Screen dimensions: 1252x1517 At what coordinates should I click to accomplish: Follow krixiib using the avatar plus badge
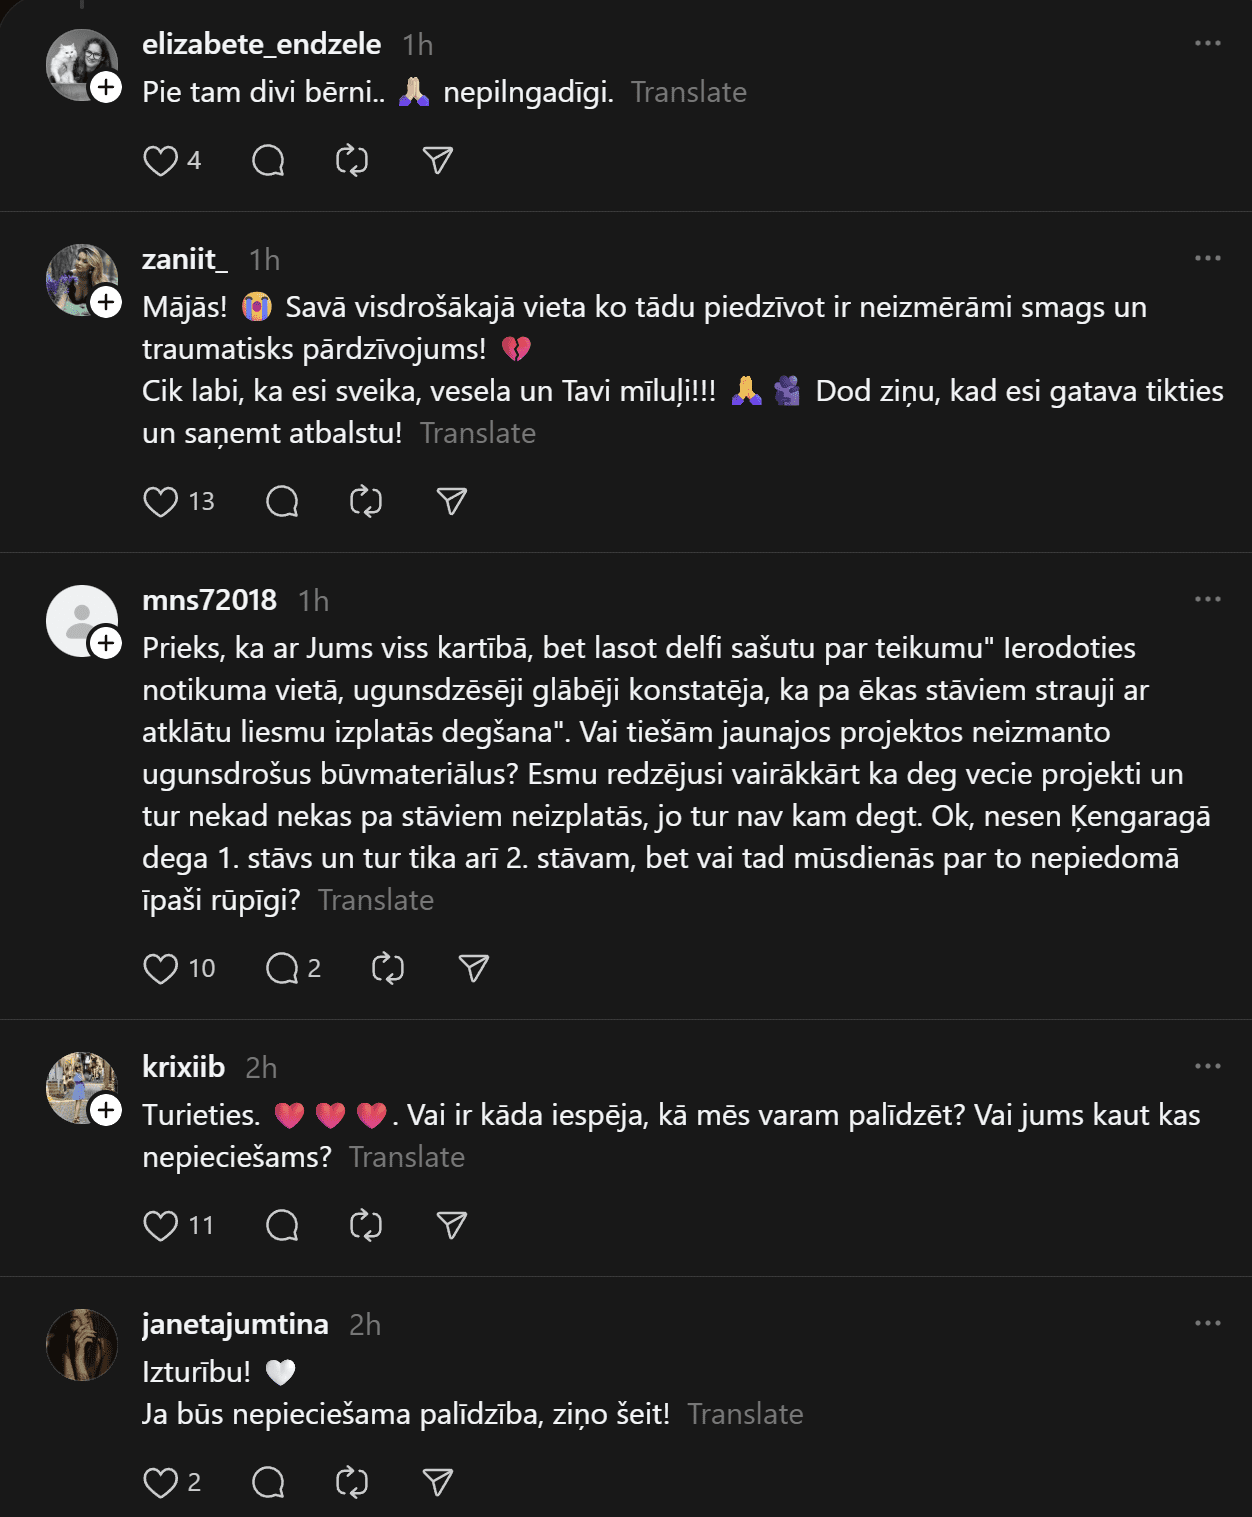[106, 1110]
